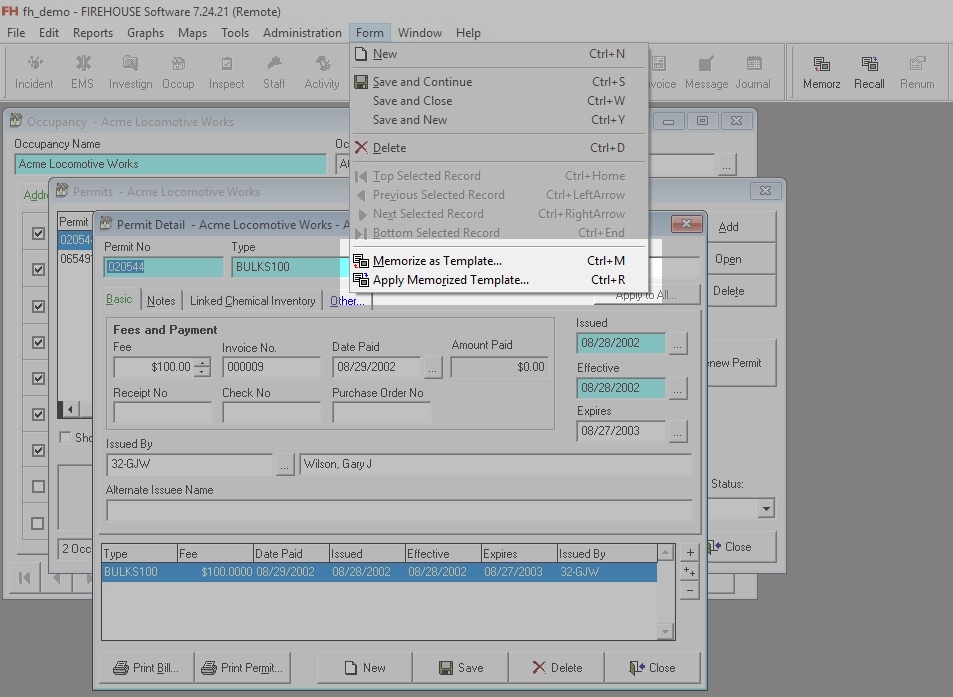
Task: Open the Reports menu
Action: pyautogui.click(x=93, y=33)
